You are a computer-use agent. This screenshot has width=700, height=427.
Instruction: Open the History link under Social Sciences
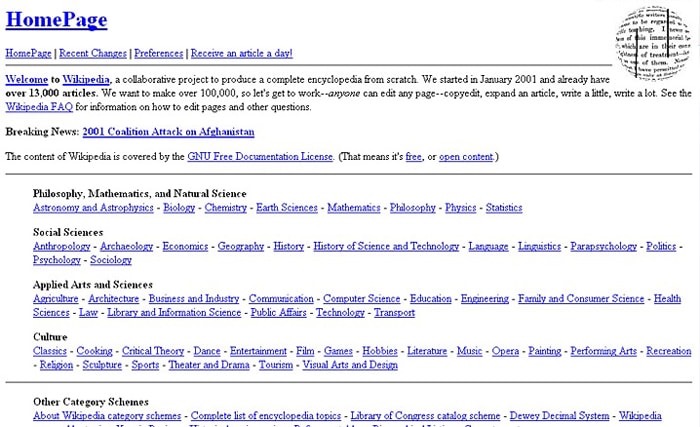[288, 247]
